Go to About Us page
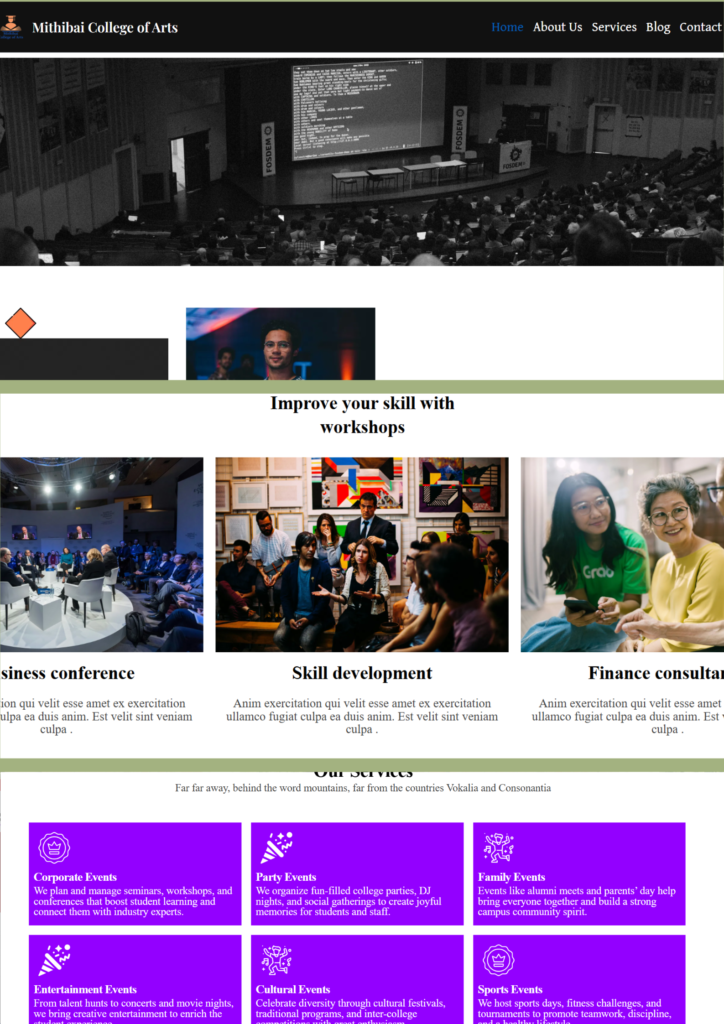 [558, 27]
